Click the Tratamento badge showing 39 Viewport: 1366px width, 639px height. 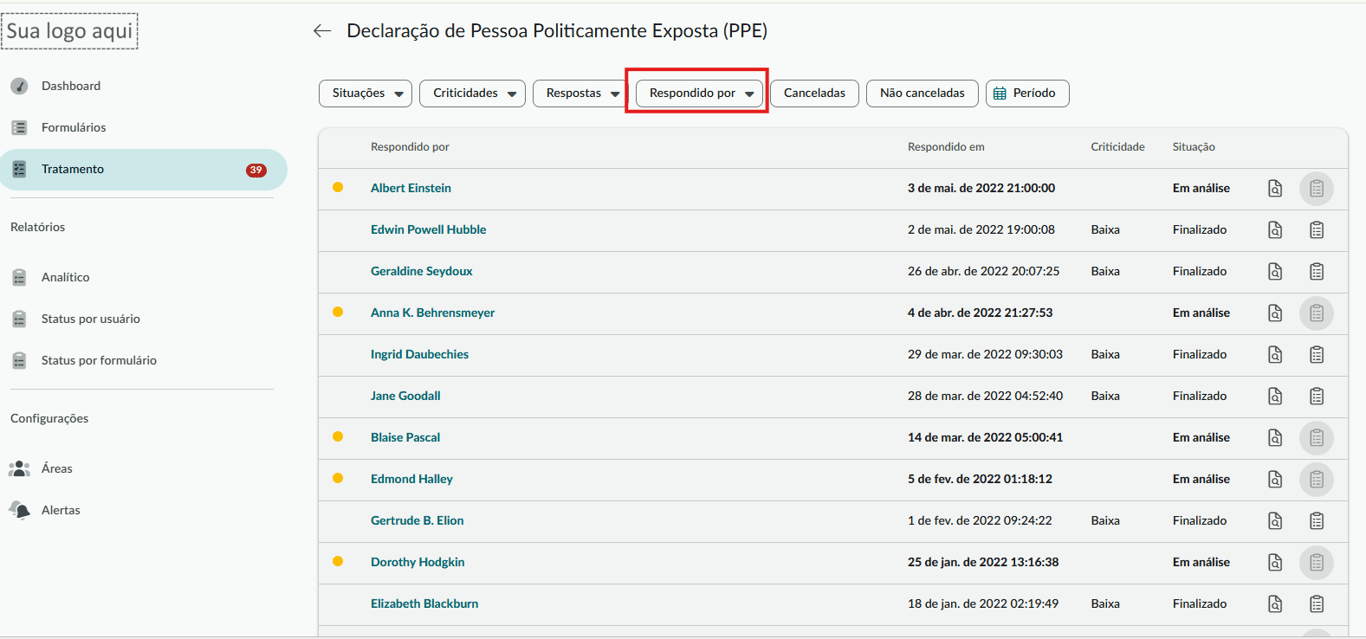[x=256, y=170]
